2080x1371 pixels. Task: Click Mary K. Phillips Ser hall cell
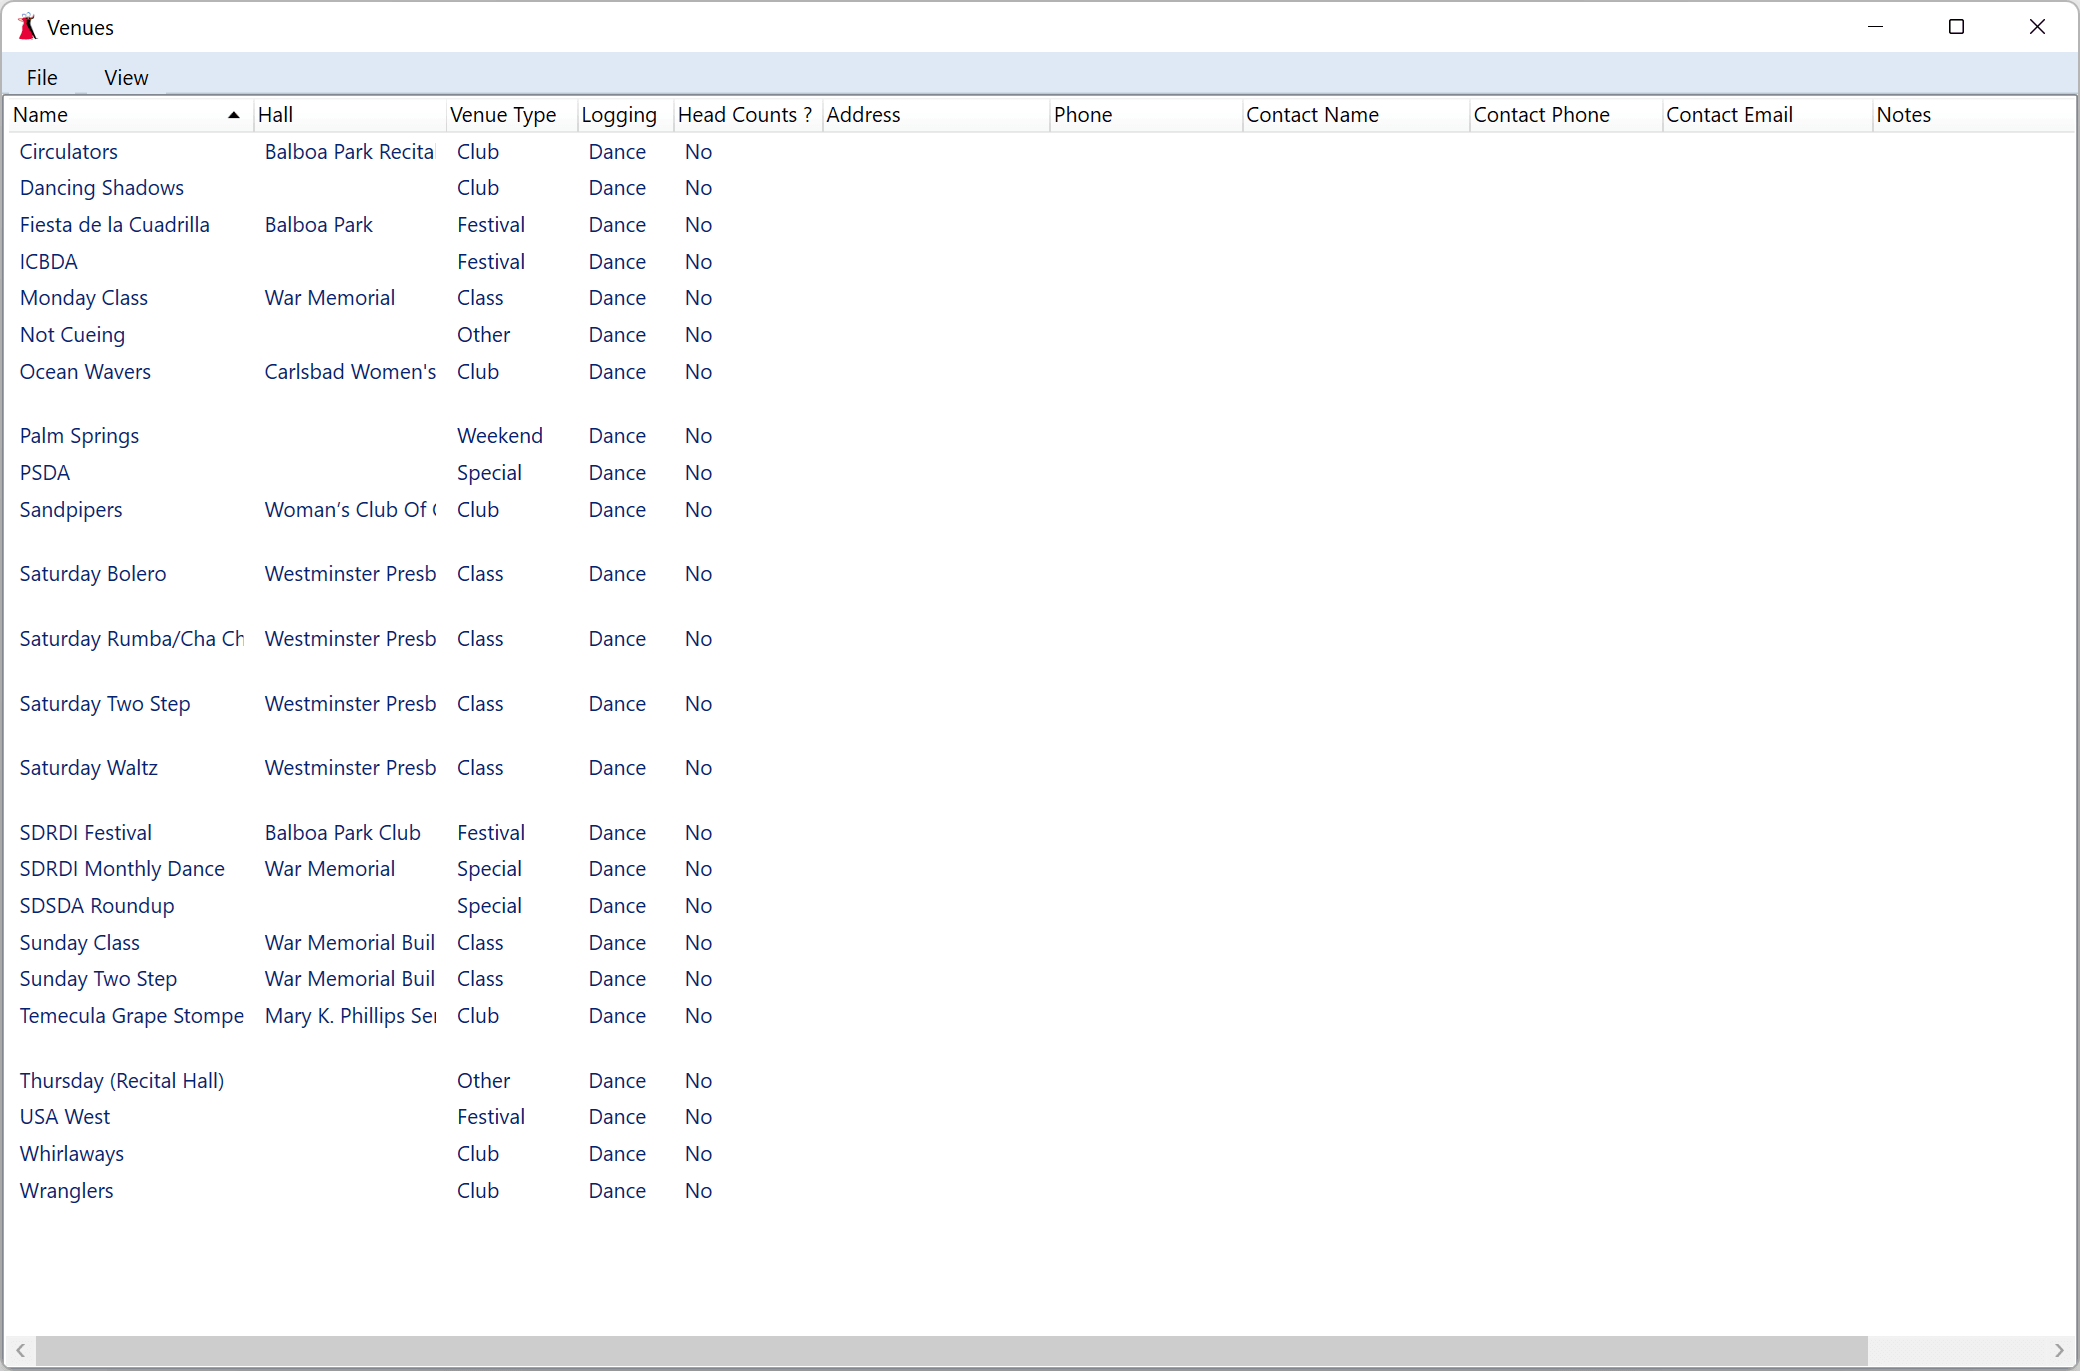point(350,1016)
